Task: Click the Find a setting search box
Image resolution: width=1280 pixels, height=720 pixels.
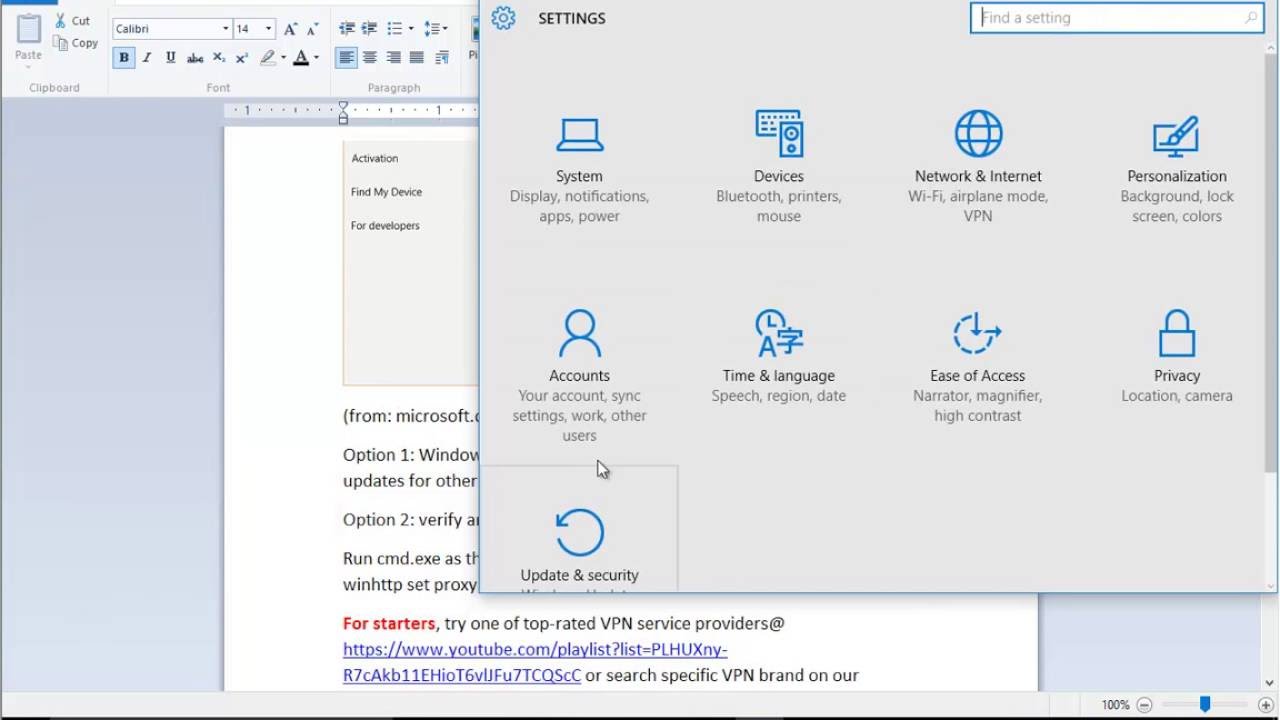Action: [x=1117, y=18]
